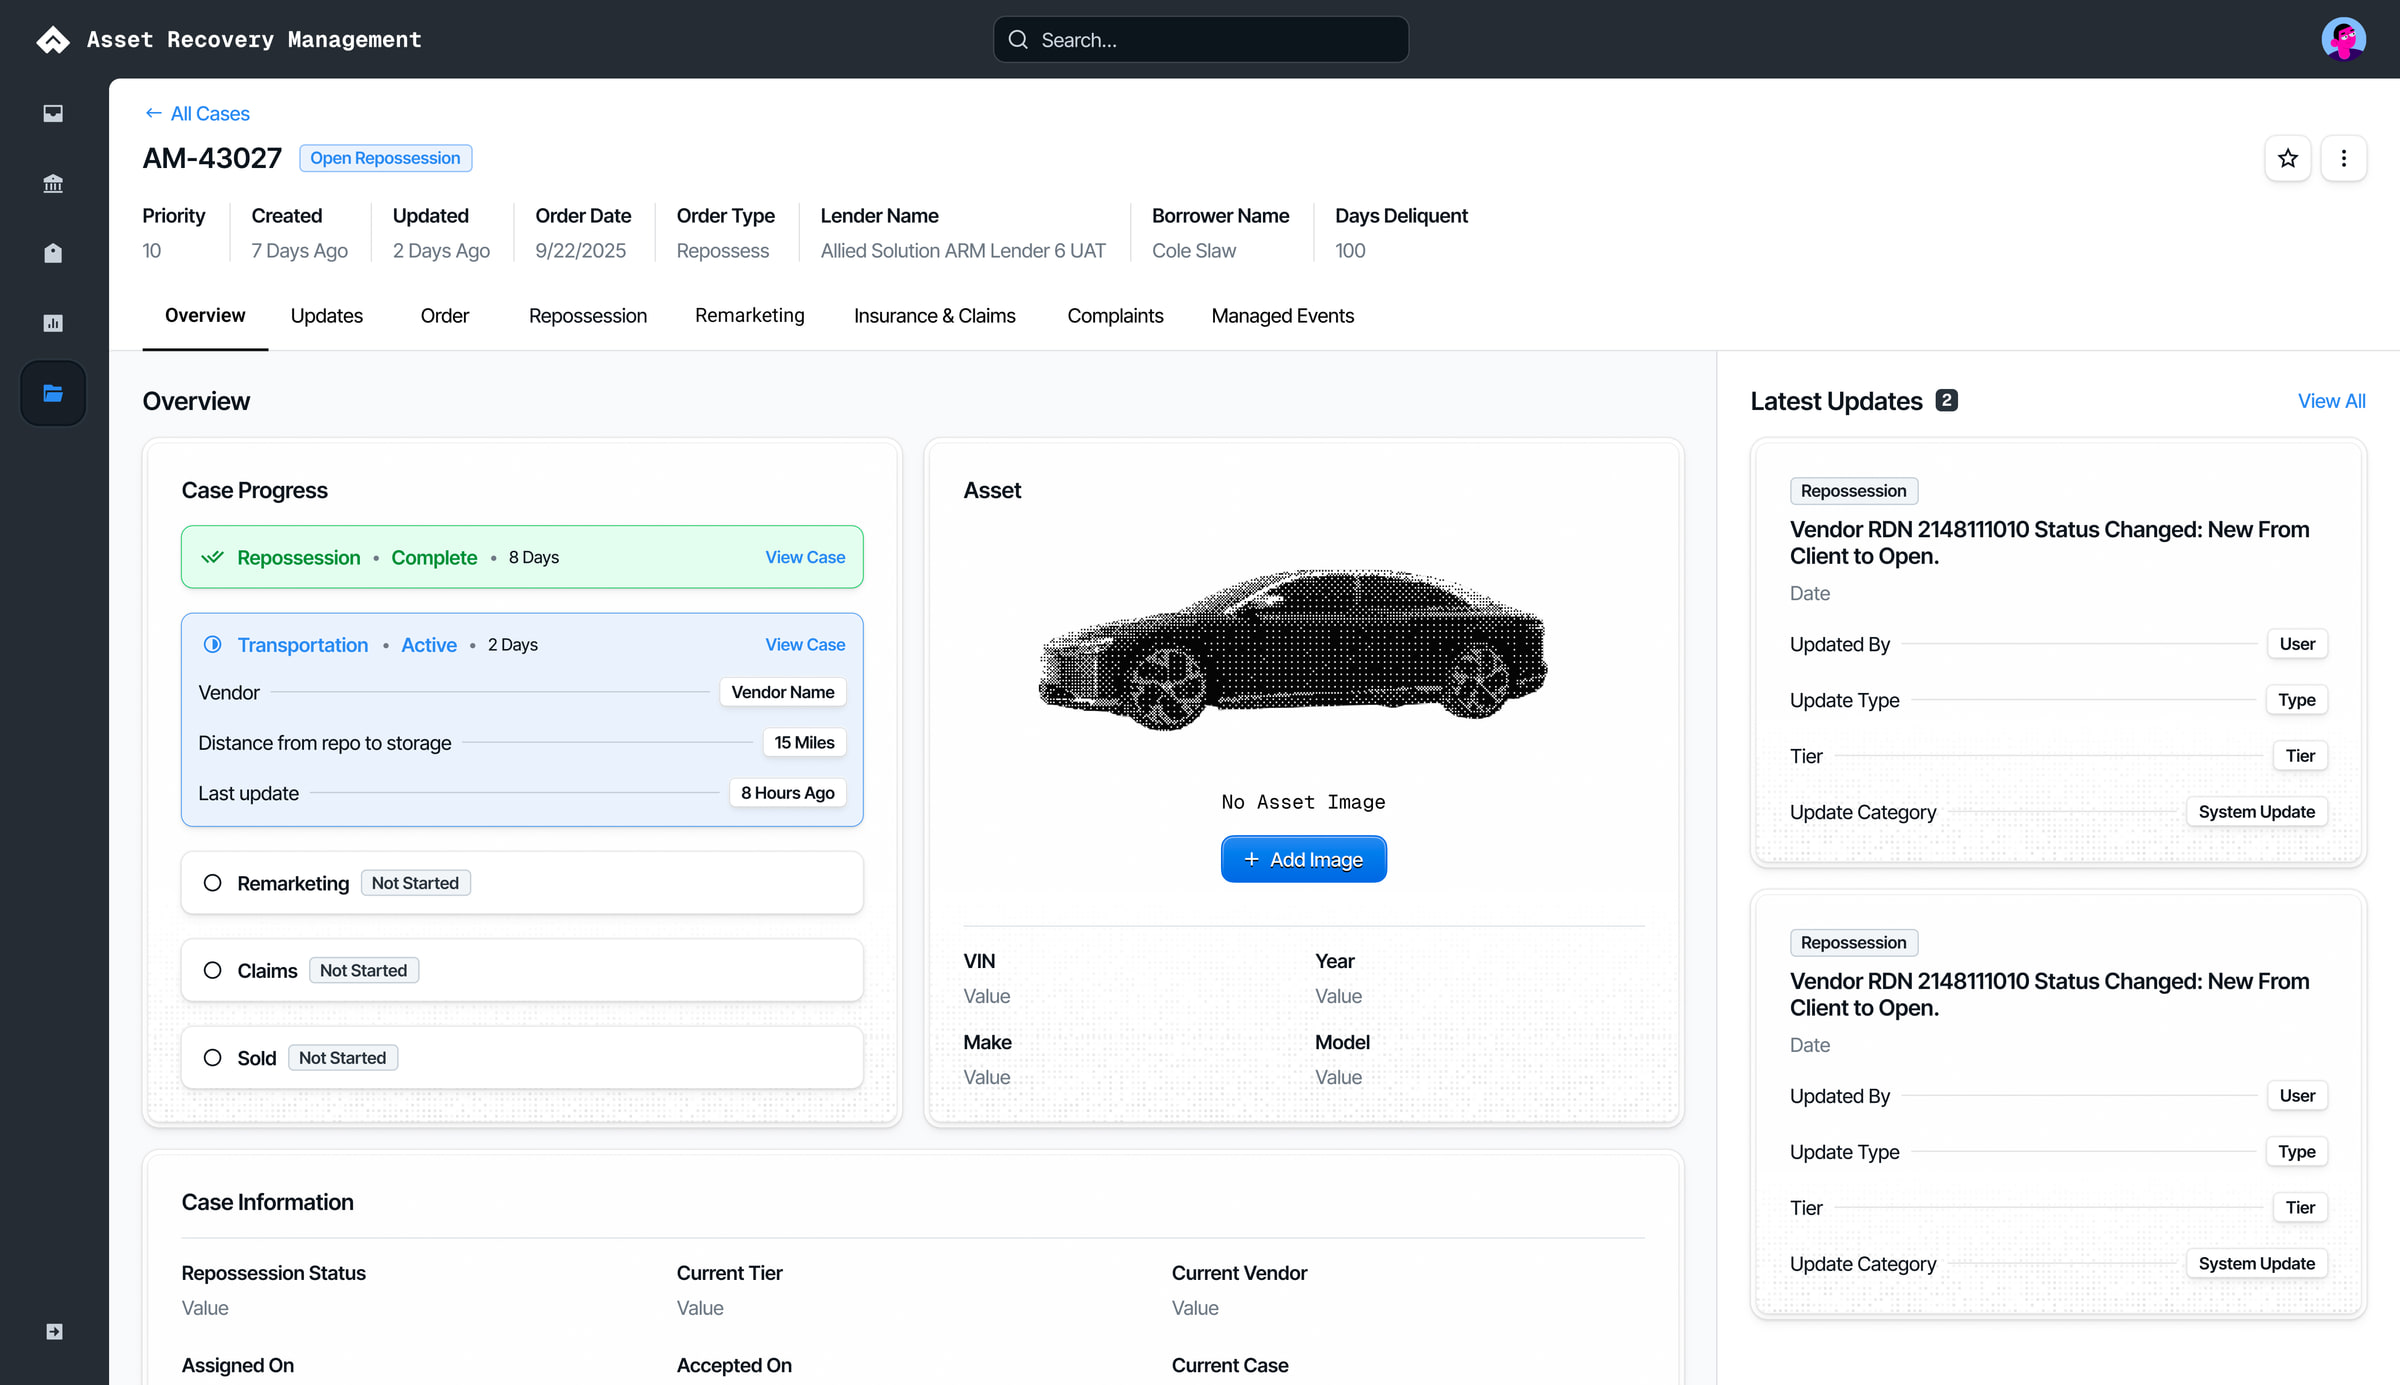This screenshot has width=2400, height=1385.
Task: Click the Repossession complete double-check icon
Action: 212,558
